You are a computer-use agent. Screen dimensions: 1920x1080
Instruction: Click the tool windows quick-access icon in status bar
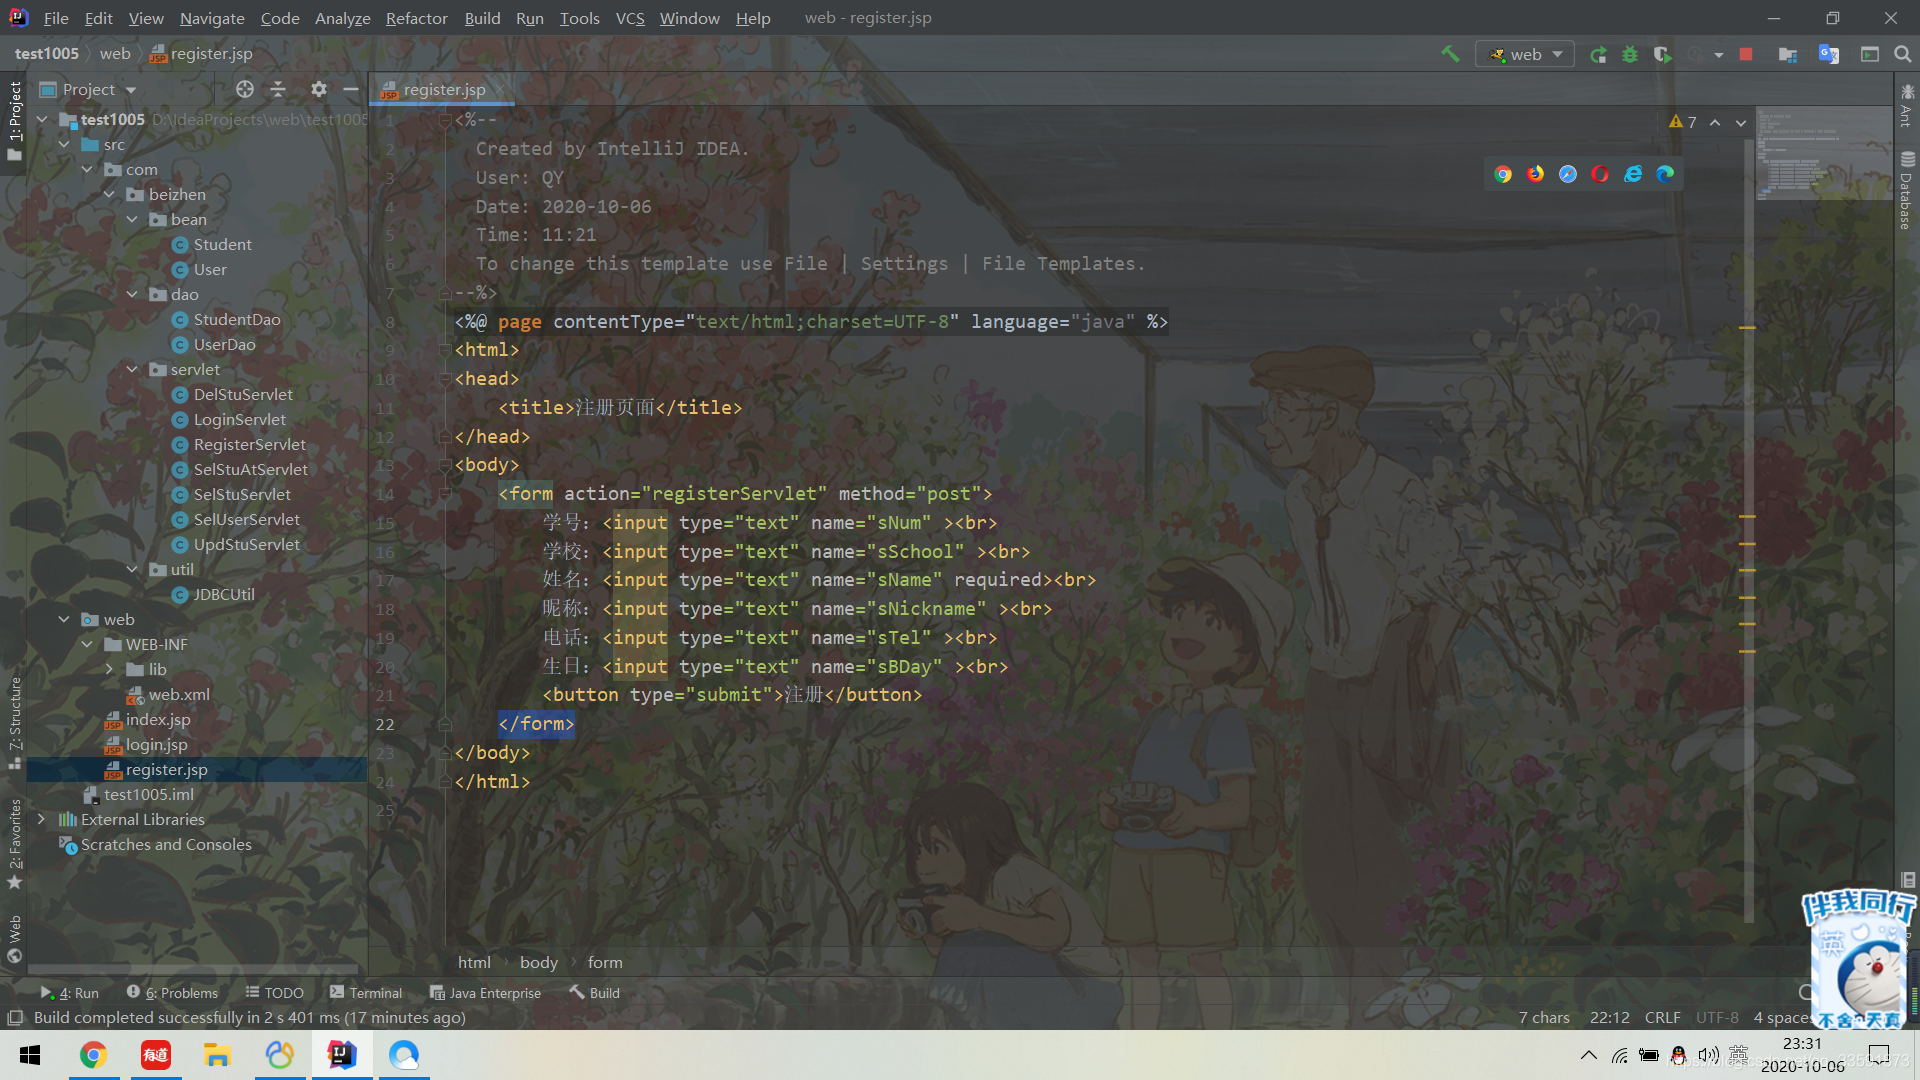tap(15, 1018)
